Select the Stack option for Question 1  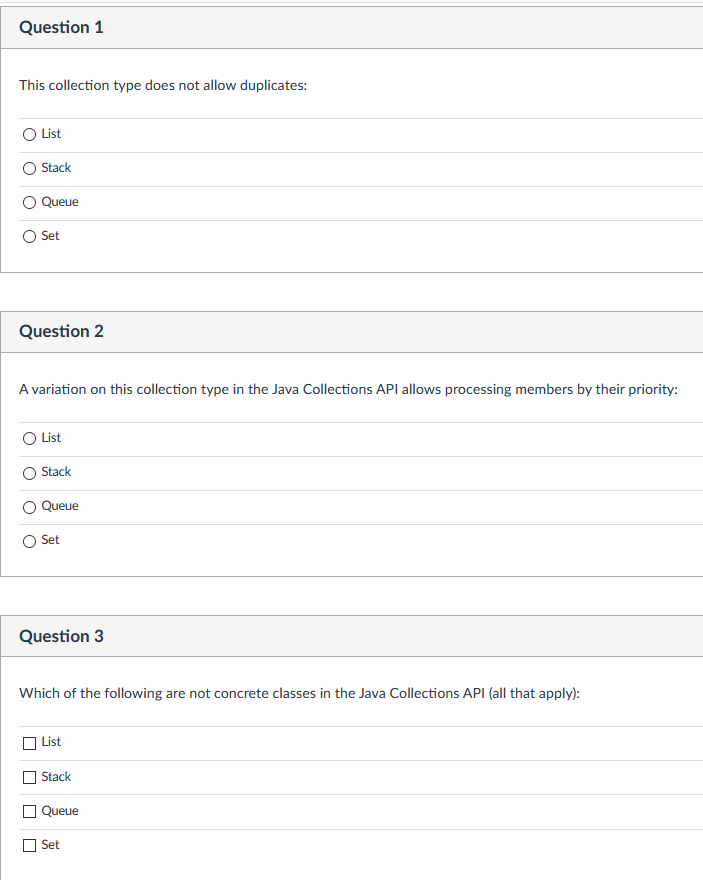[29, 168]
